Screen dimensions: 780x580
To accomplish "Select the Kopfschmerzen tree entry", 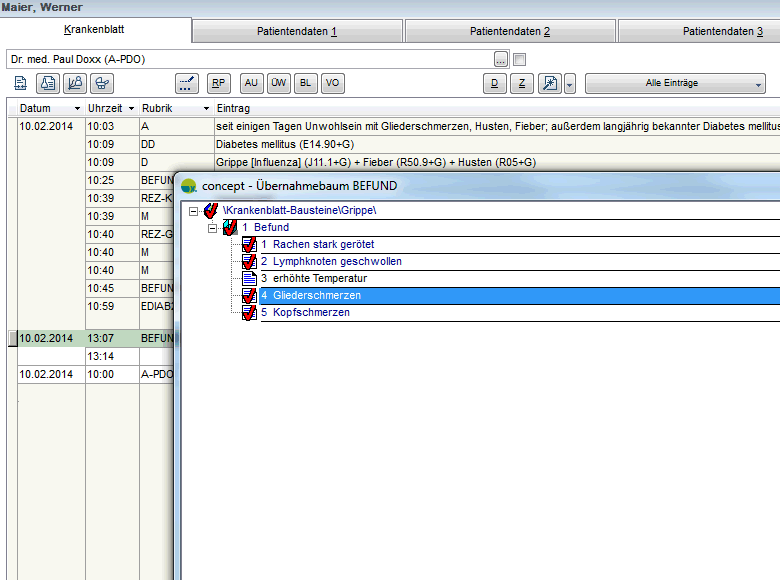I will click(x=310, y=313).
